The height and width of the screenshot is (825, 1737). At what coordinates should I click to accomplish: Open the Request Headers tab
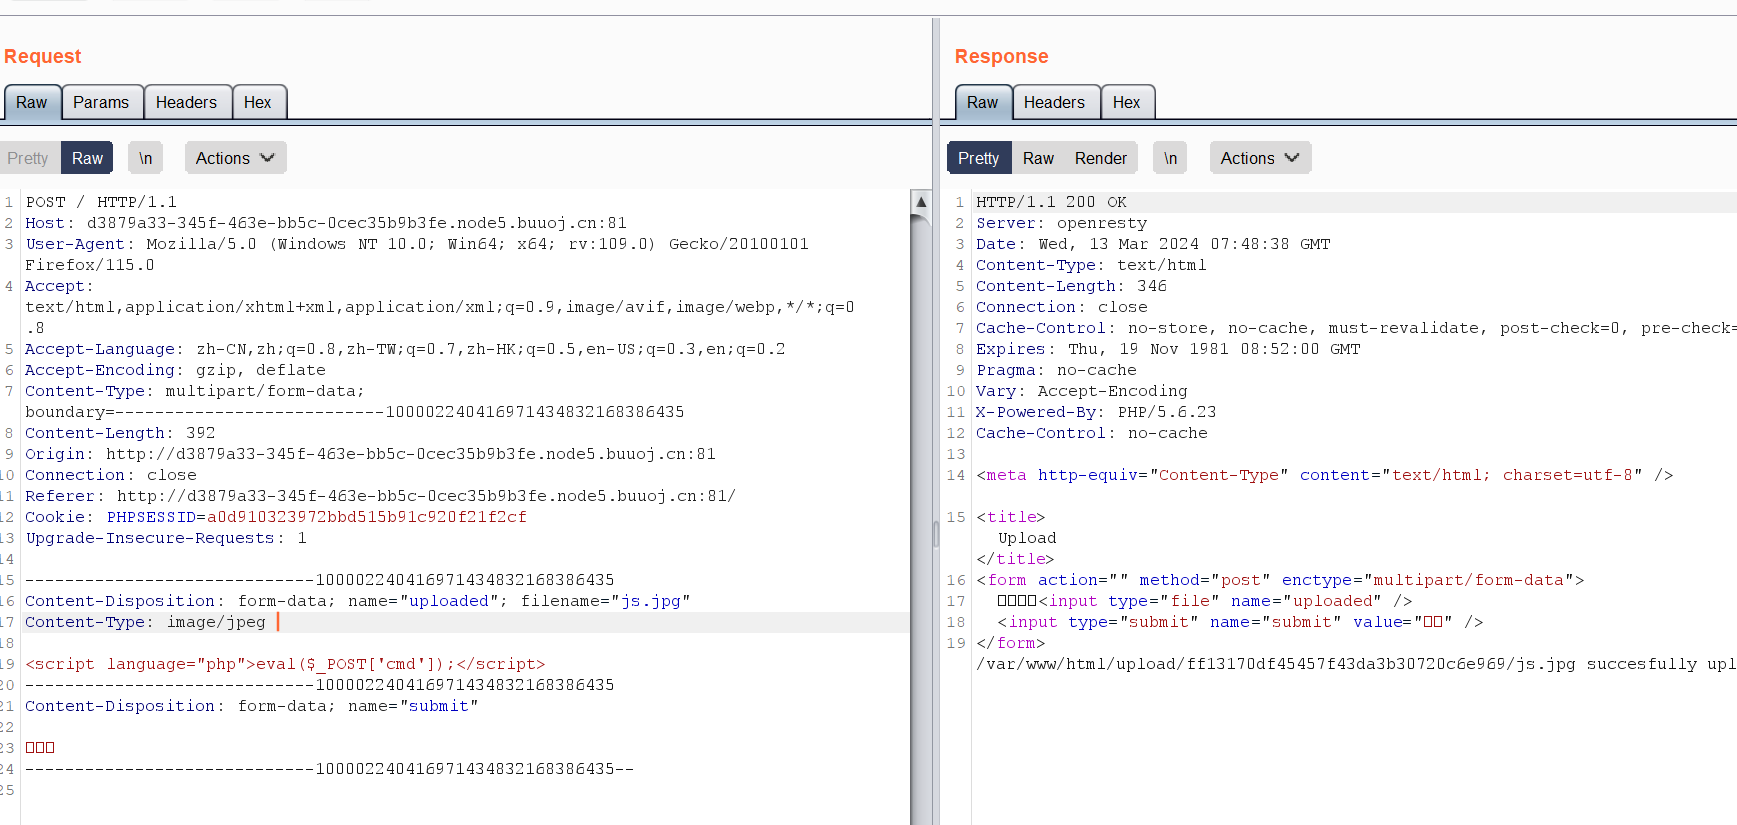186,102
